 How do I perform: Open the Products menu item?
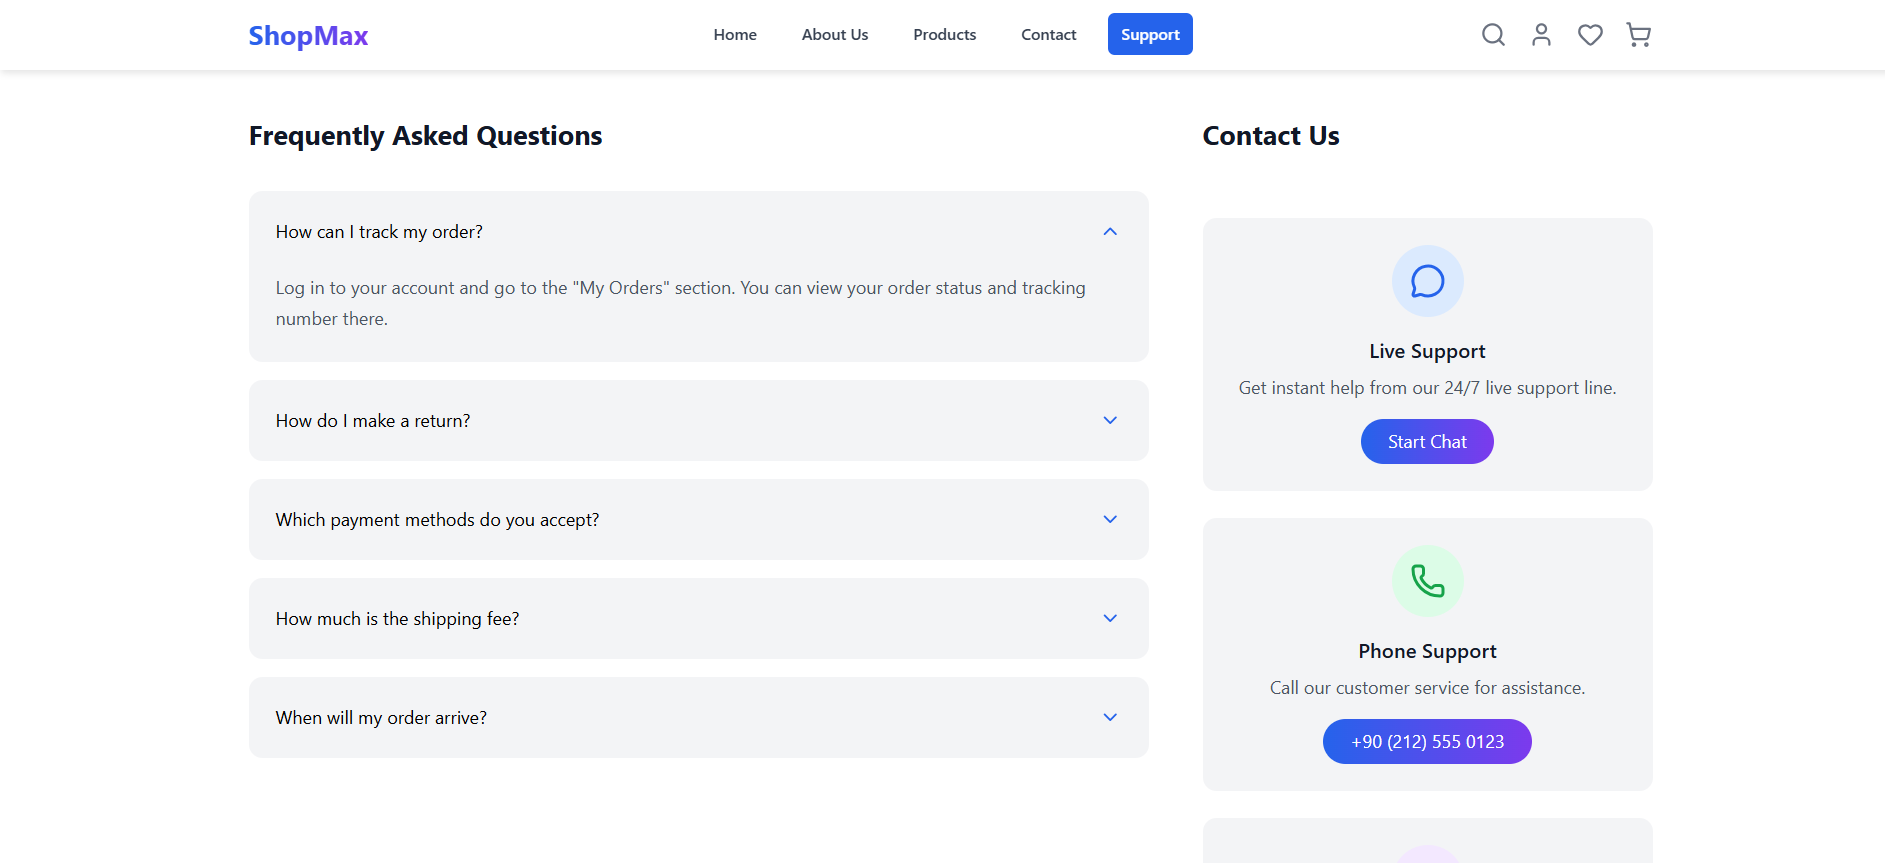coord(944,34)
